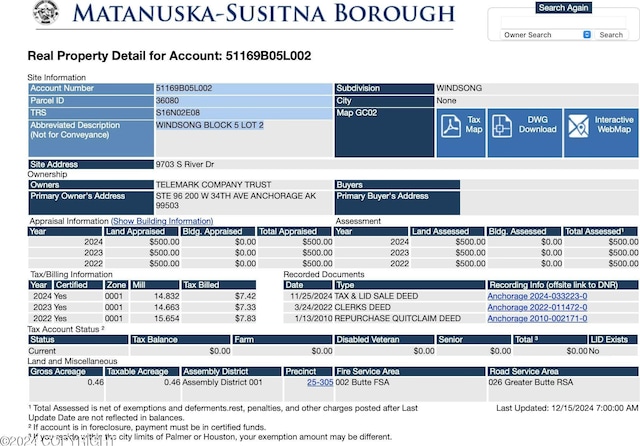Click site address 9703 S River Dr
This screenshot has width=640, height=446.
click(x=185, y=164)
